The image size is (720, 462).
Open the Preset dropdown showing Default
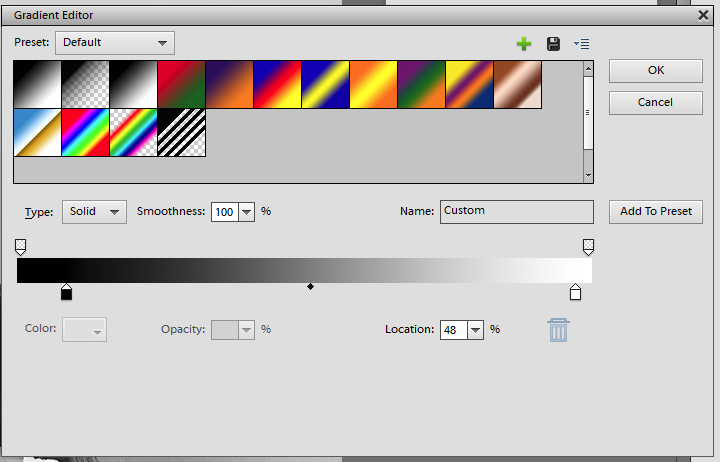(115, 43)
